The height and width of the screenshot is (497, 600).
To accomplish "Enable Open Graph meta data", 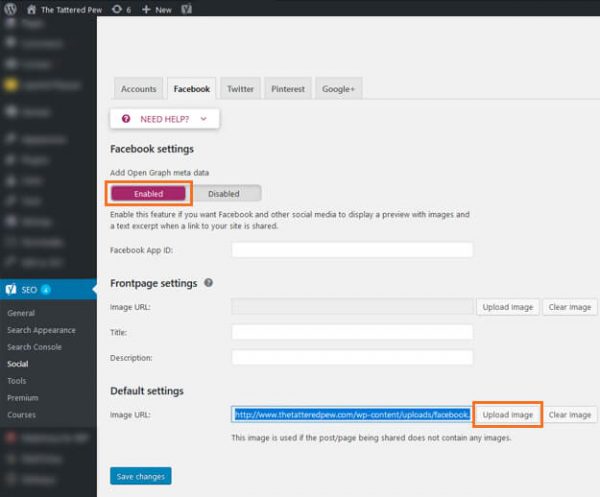I will point(148,193).
